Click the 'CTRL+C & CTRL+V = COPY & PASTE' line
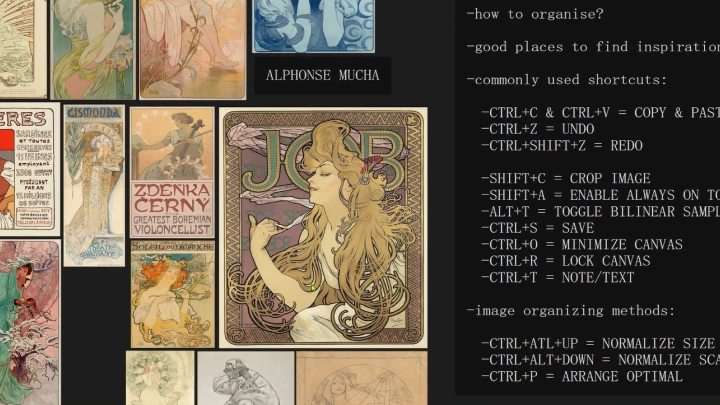The image size is (720, 405). [x=600, y=113]
